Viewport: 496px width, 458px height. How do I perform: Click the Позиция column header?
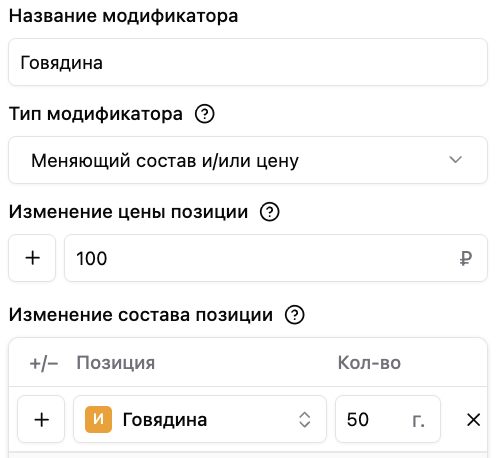tap(116, 363)
